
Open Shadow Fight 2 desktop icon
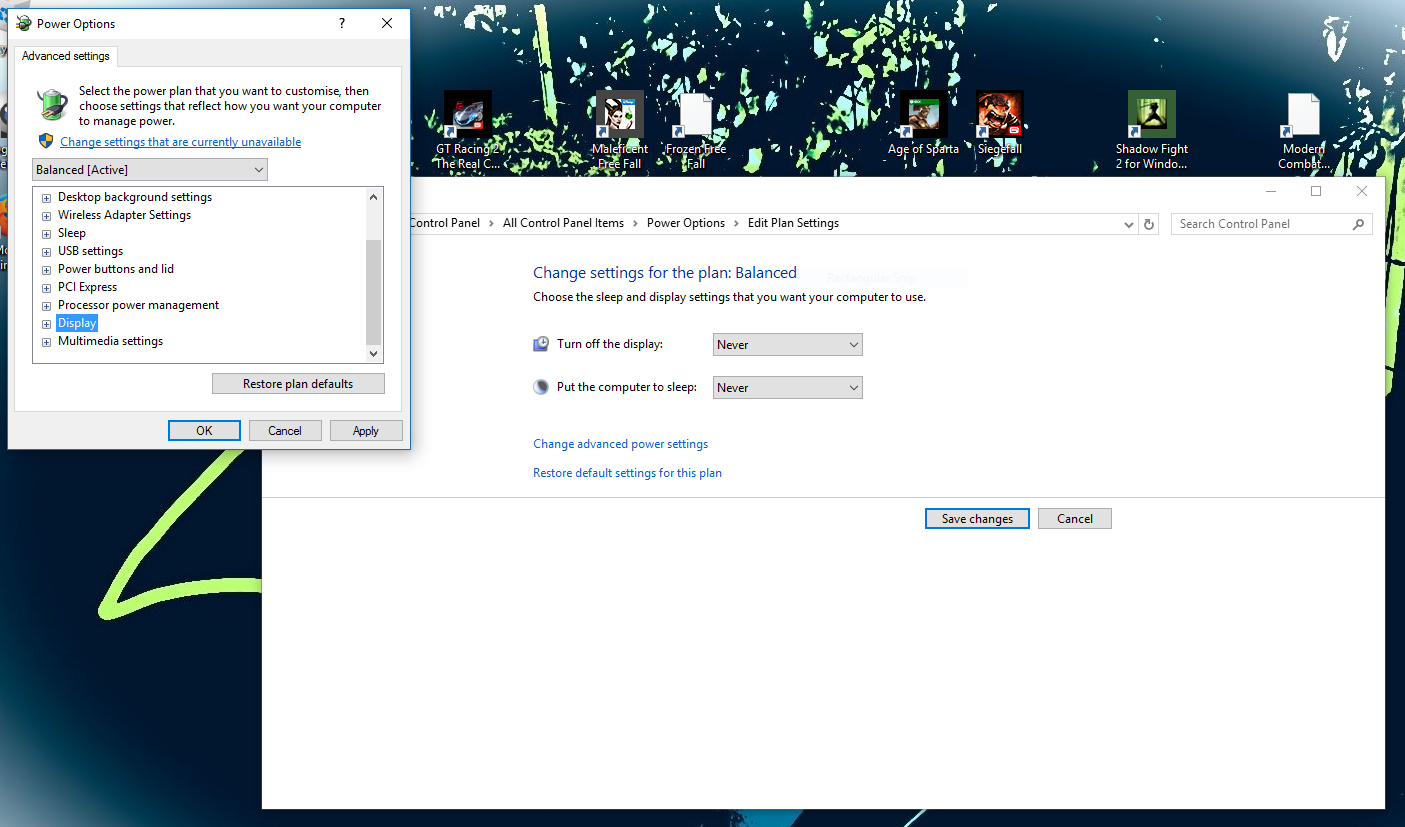[1151, 116]
